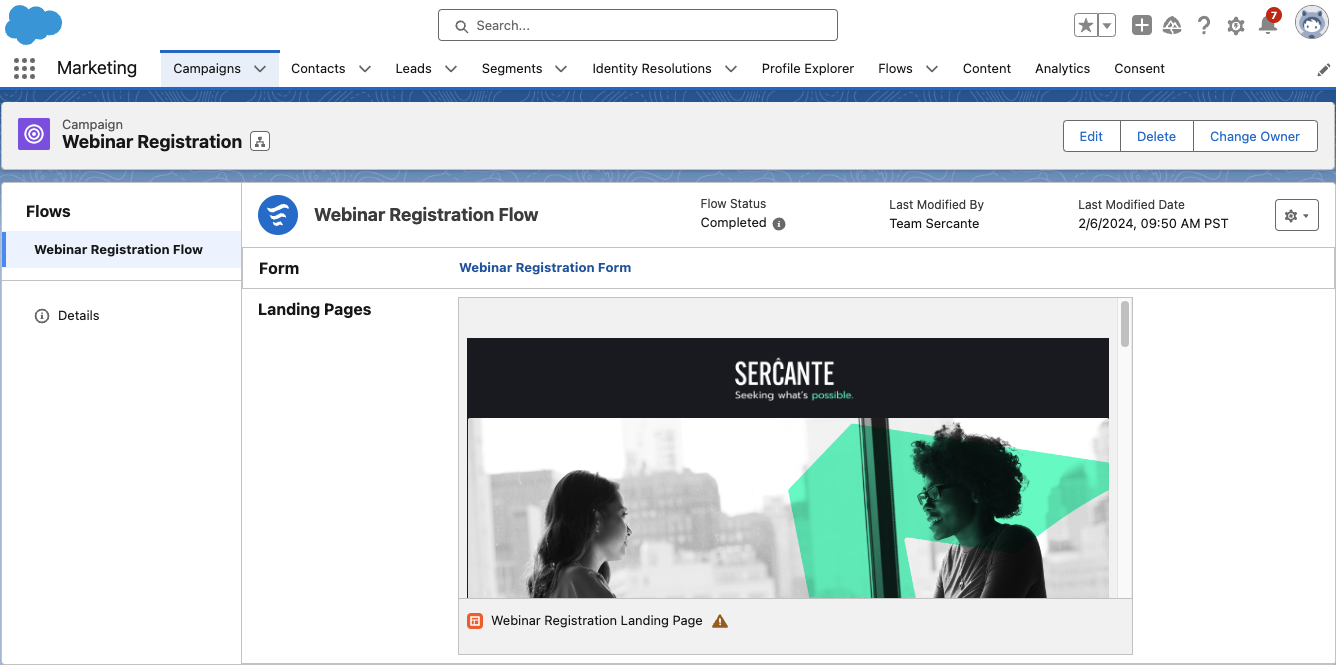Go to the Segments tab

click(x=512, y=69)
